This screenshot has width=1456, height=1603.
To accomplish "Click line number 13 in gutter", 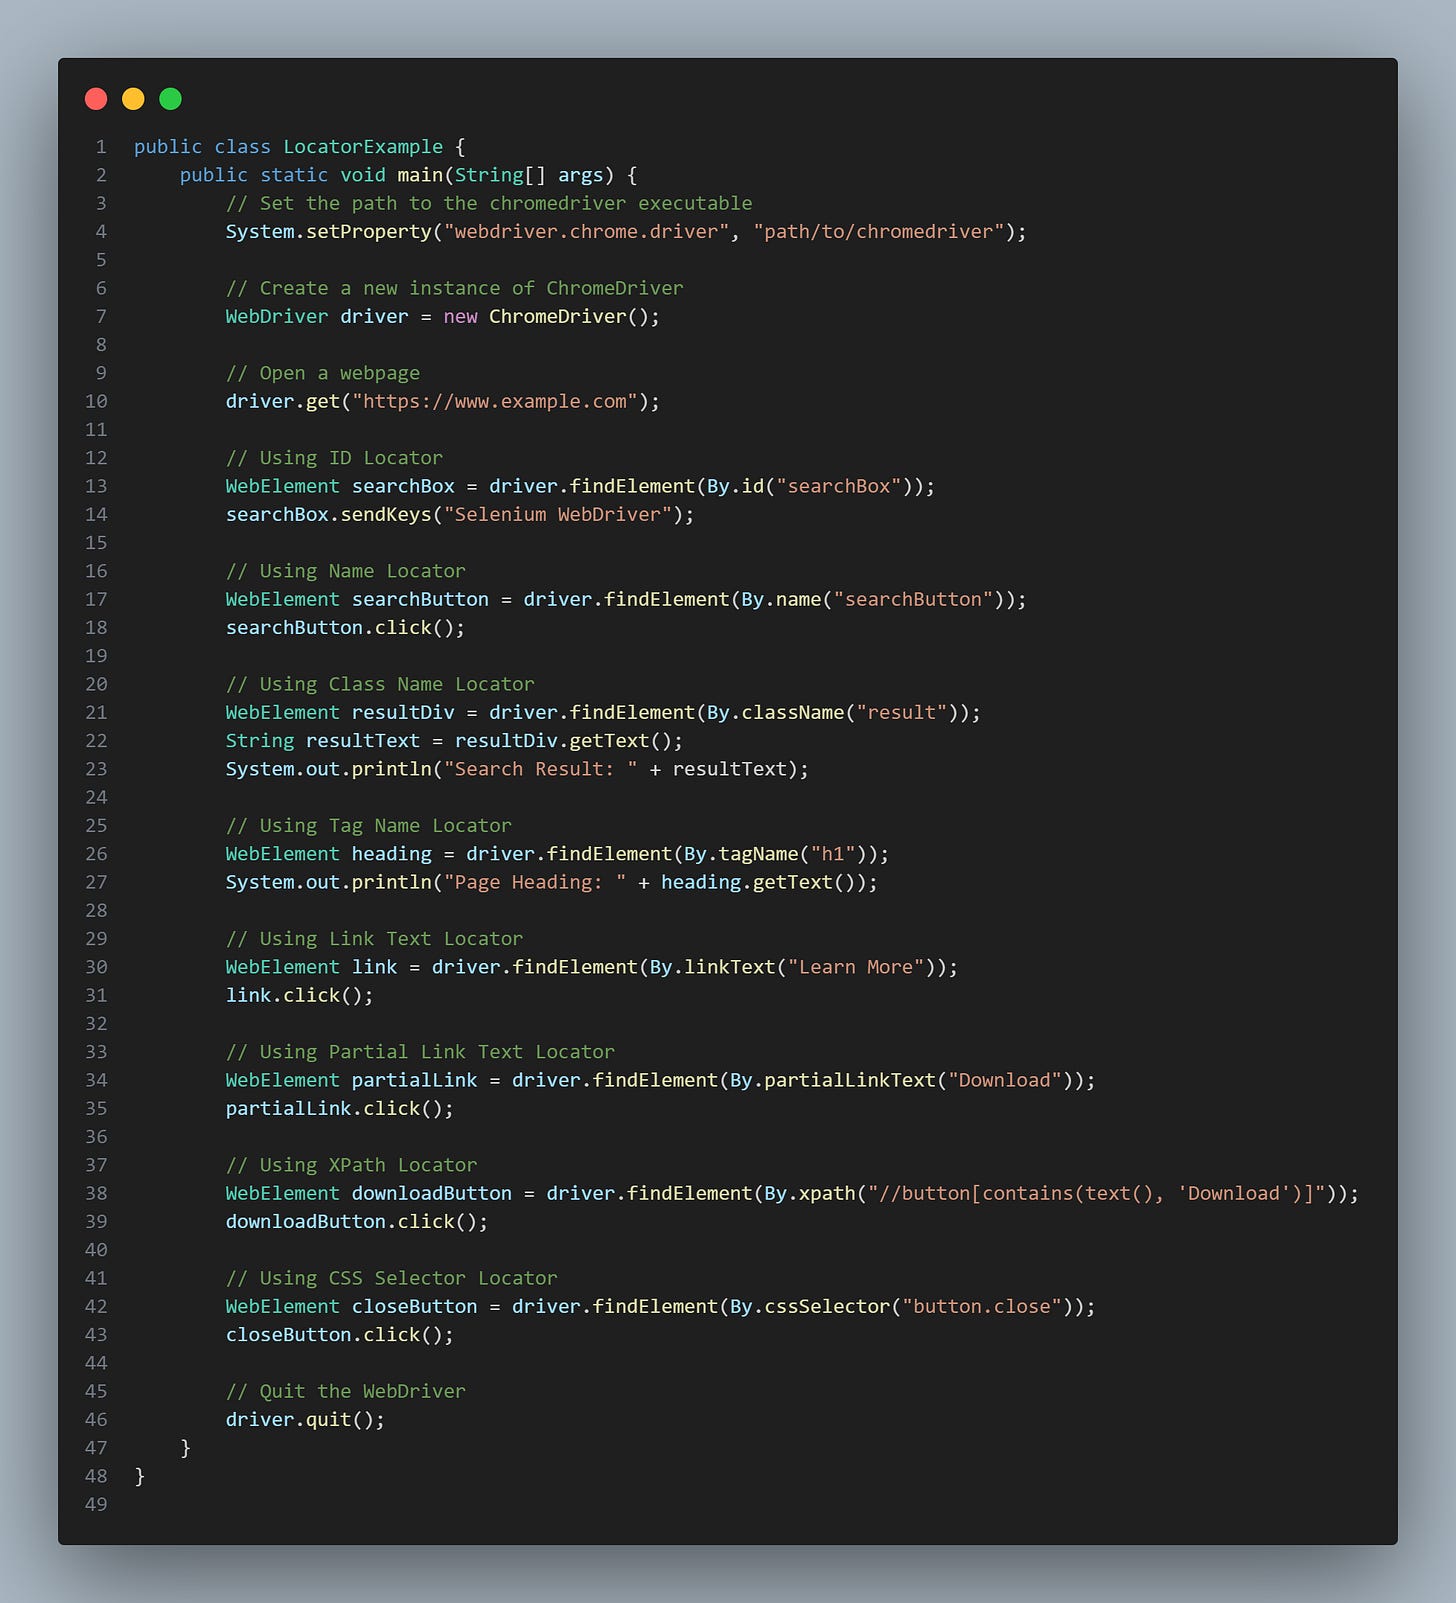I will (x=96, y=486).
